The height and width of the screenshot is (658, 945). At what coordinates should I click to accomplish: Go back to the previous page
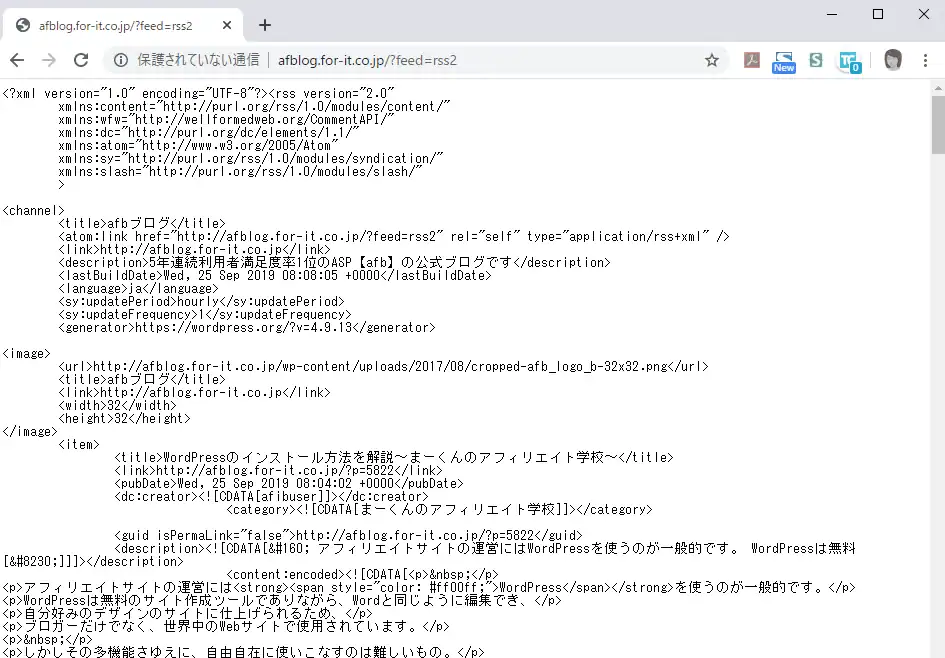pyautogui.click(x=17, y=60)
